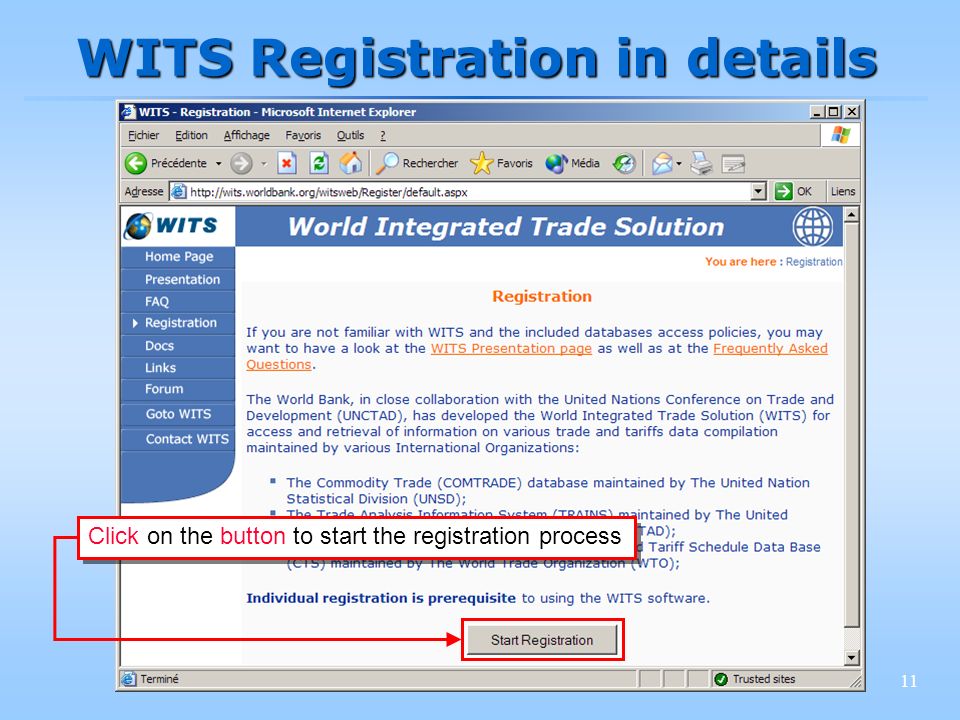Open the Média toolbar icon
This screenshot has width=960, height=720.
tap(556, 163)
